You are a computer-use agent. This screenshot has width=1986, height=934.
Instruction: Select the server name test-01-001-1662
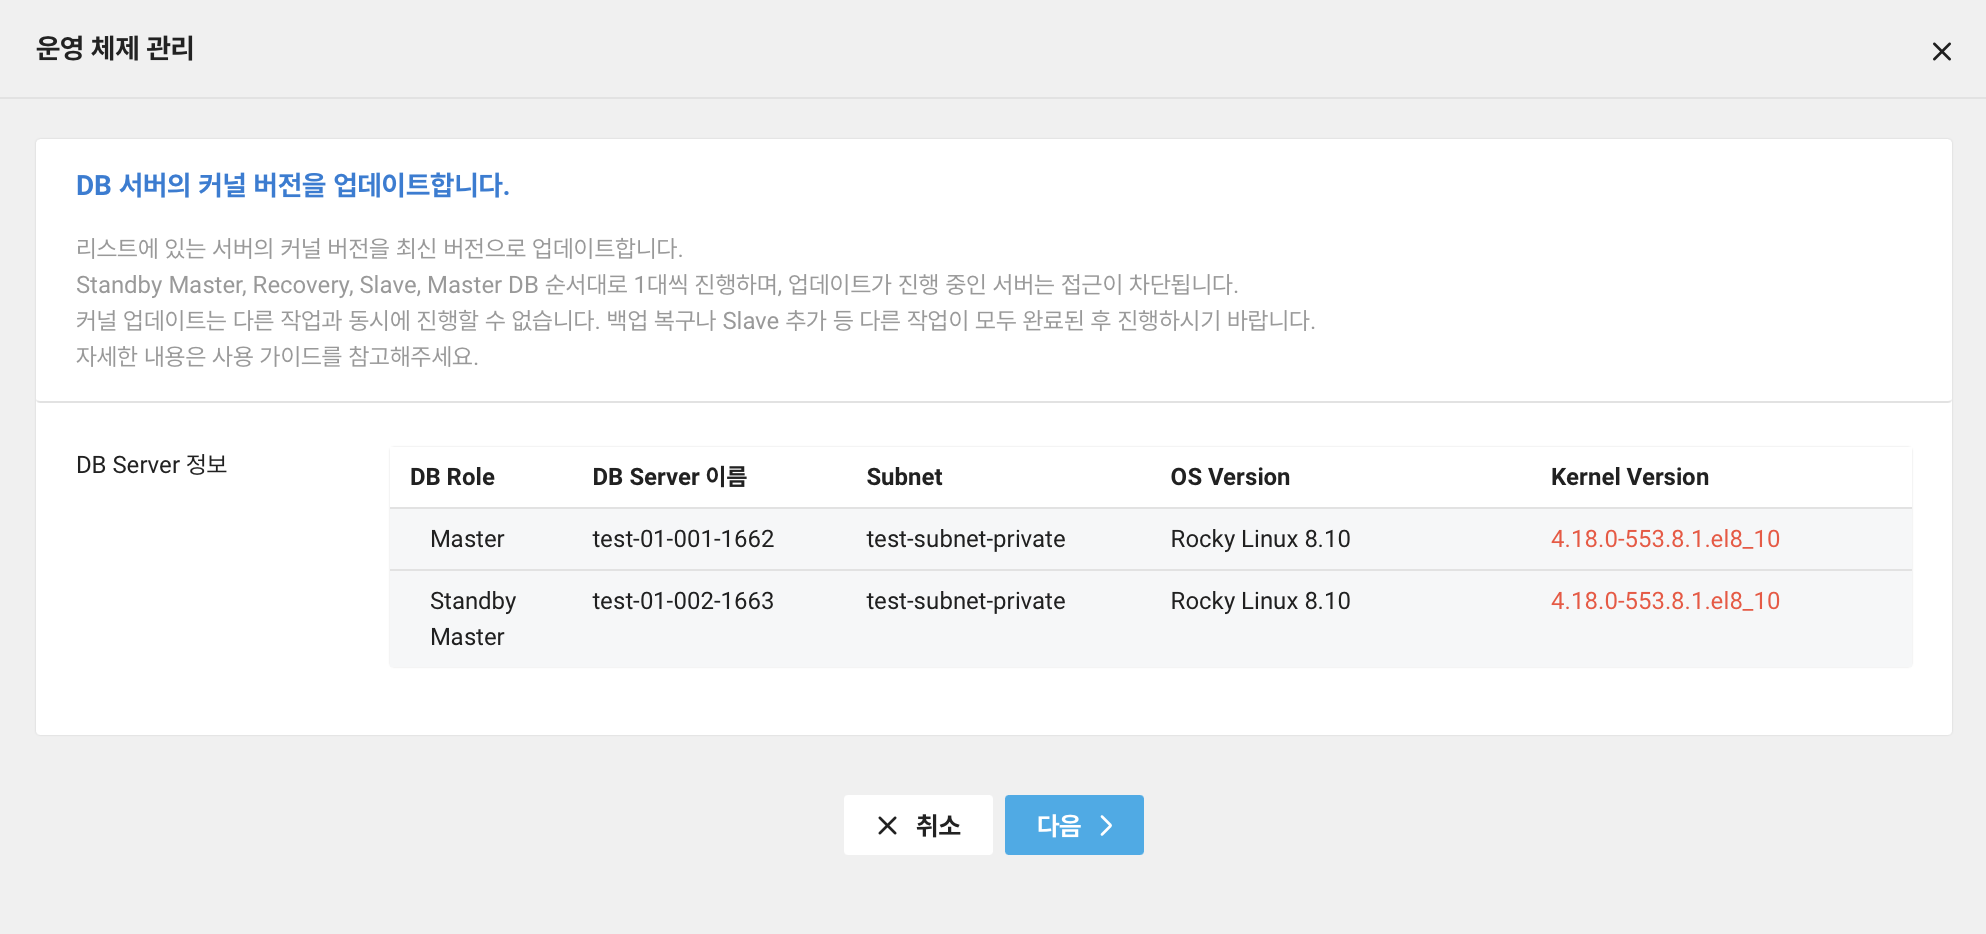pyautogui.click(x=683, y=538)
